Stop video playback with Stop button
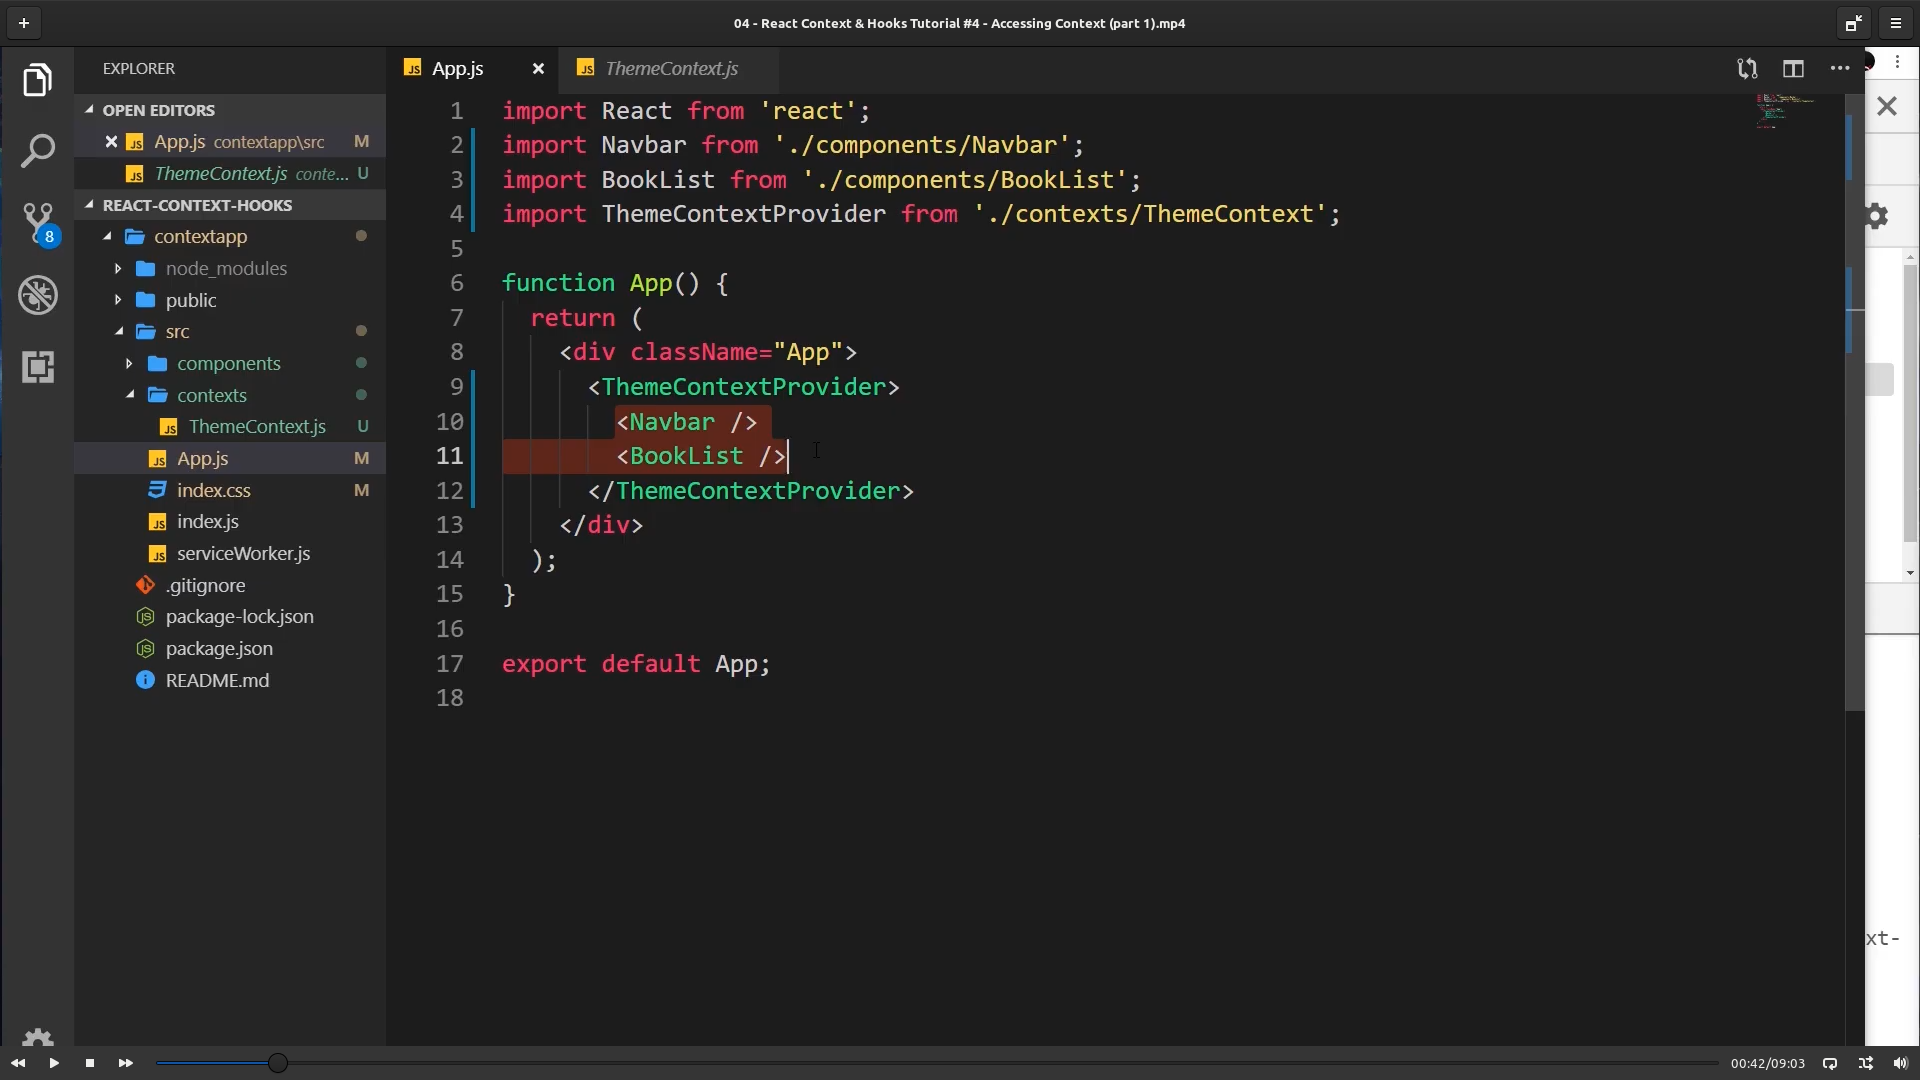 tap(90, 1063)
